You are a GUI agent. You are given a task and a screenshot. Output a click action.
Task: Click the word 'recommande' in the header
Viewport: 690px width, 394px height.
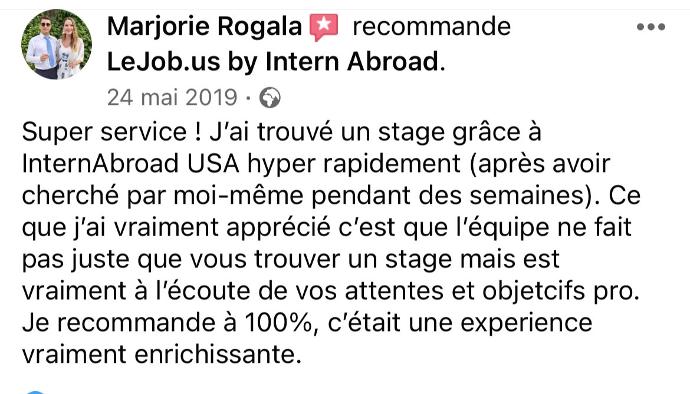coord(432,26)
